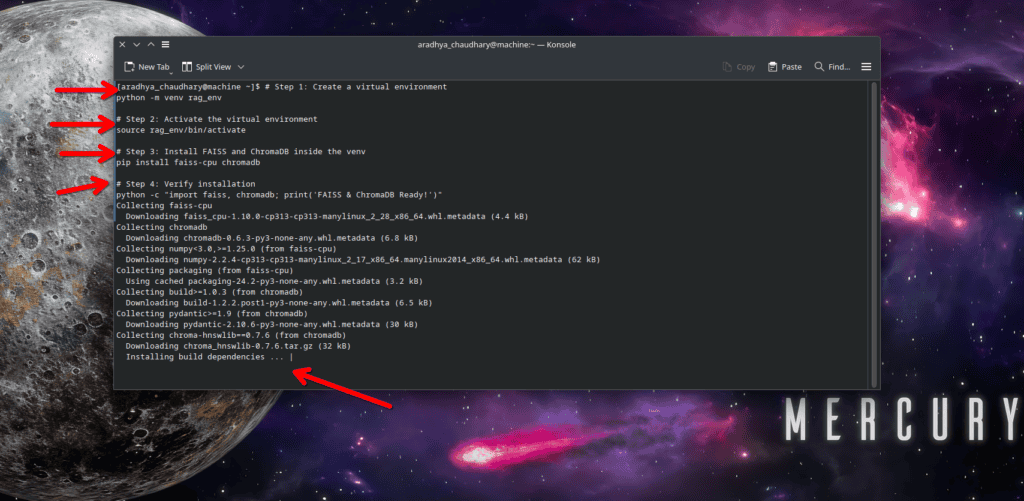Click the 'python -m venv rag_env' line
The image size is (1024, 501).
(x=168, y=98)
